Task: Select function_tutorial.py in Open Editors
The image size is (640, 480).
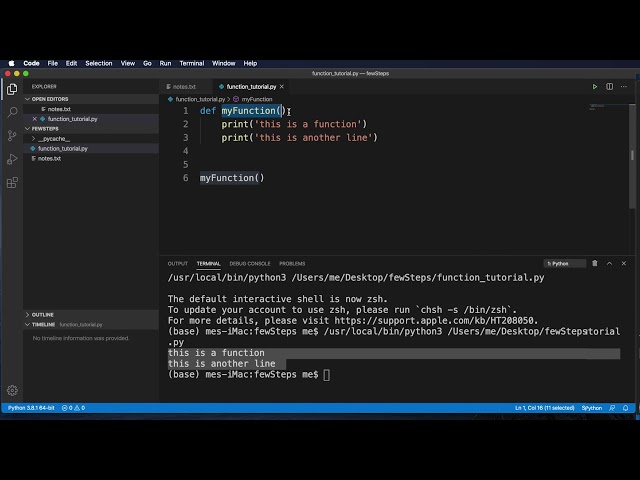Action: (91, 119)
